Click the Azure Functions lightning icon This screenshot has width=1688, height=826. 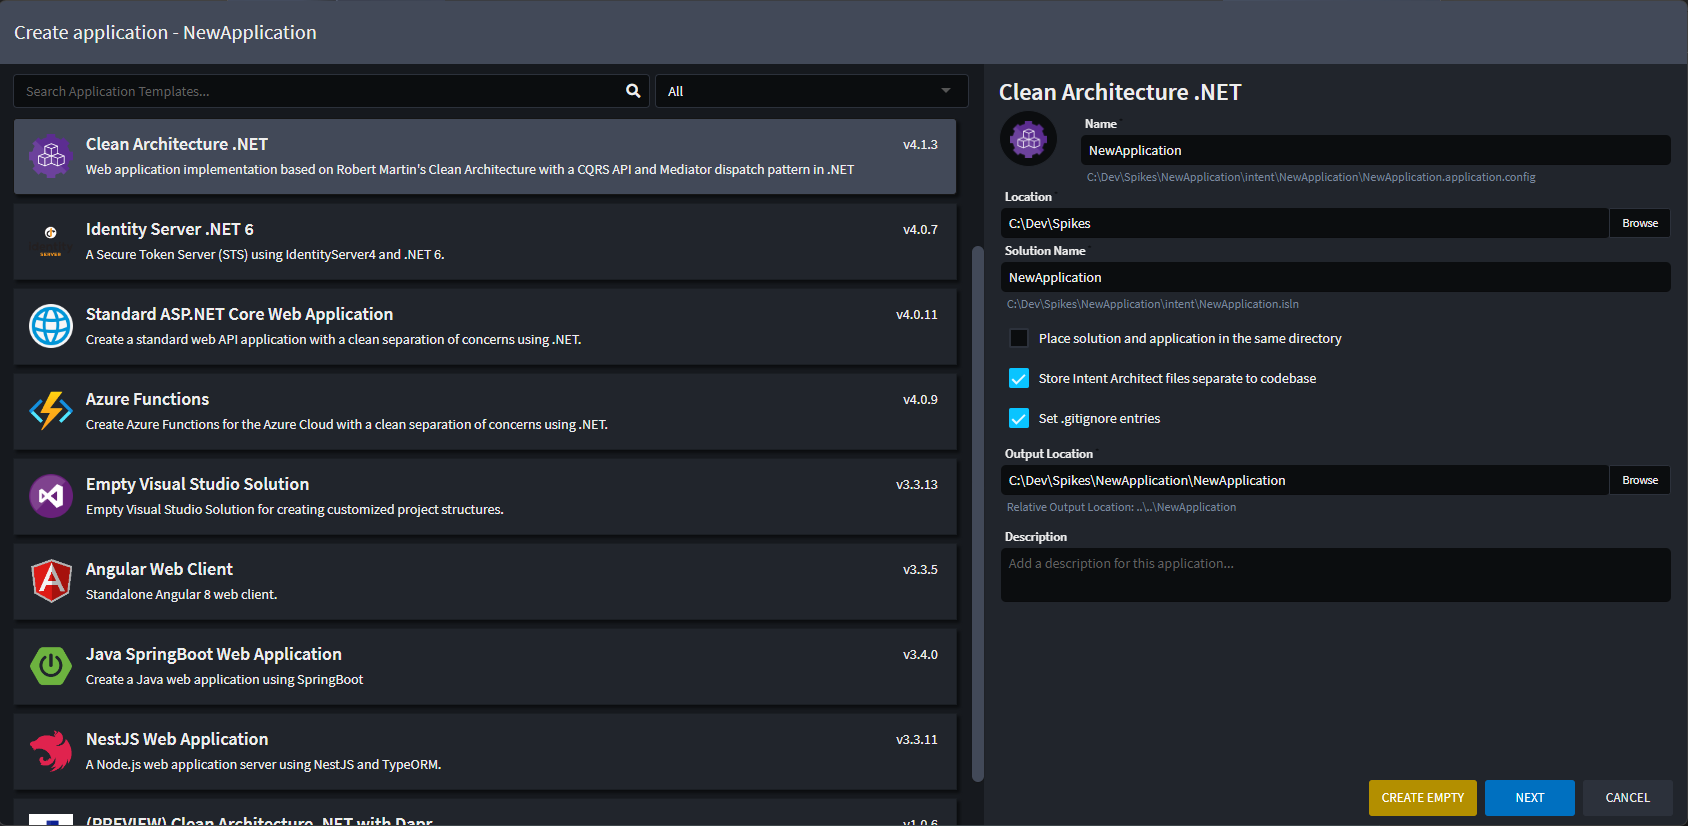(51, 411)
